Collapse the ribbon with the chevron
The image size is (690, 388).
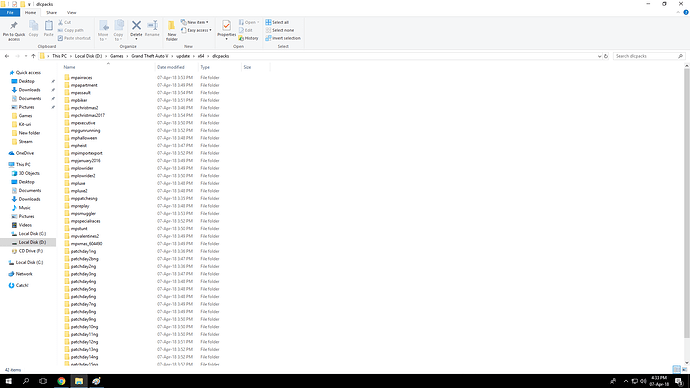(678, 13)
